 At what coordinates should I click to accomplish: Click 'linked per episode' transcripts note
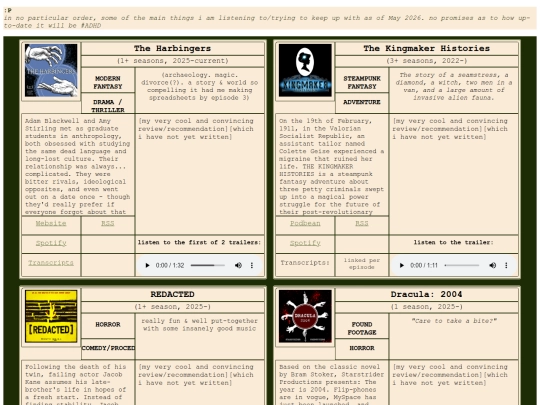pos(362,264)
